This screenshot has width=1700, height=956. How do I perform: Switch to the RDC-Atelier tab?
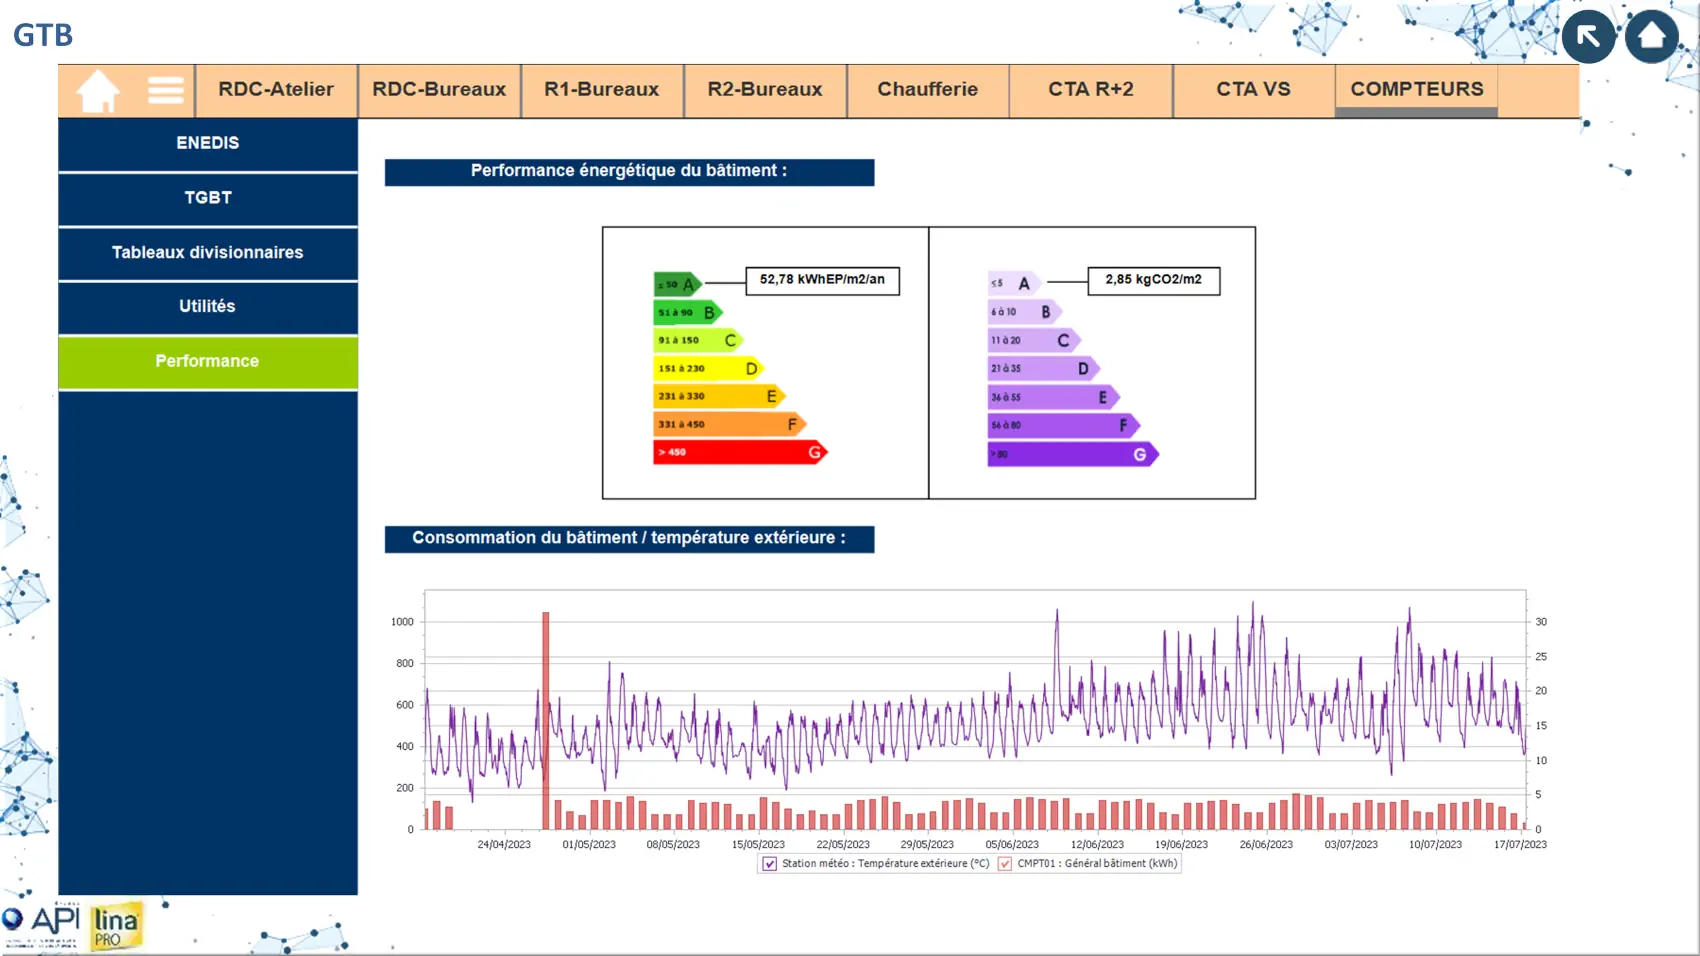[276, 90]
